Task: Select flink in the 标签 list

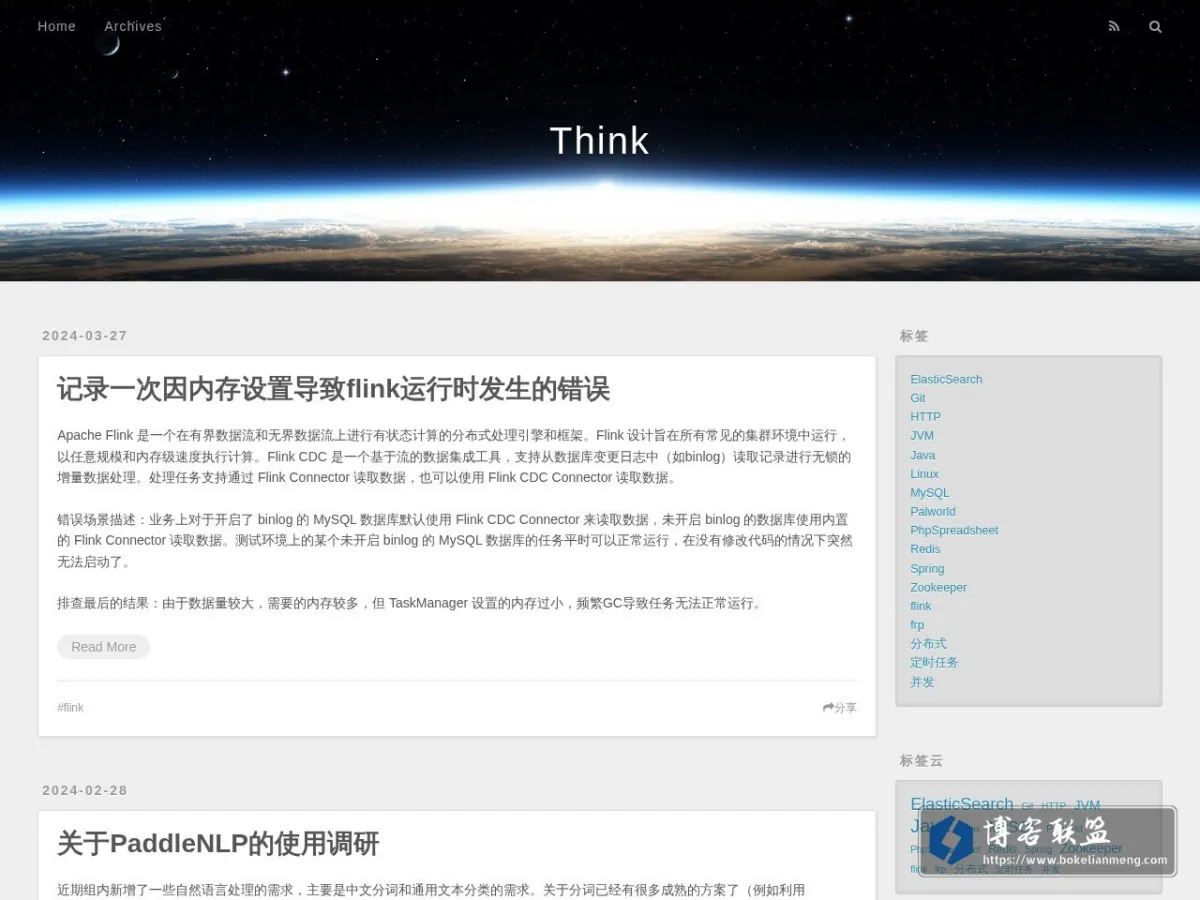Action: 920,606
